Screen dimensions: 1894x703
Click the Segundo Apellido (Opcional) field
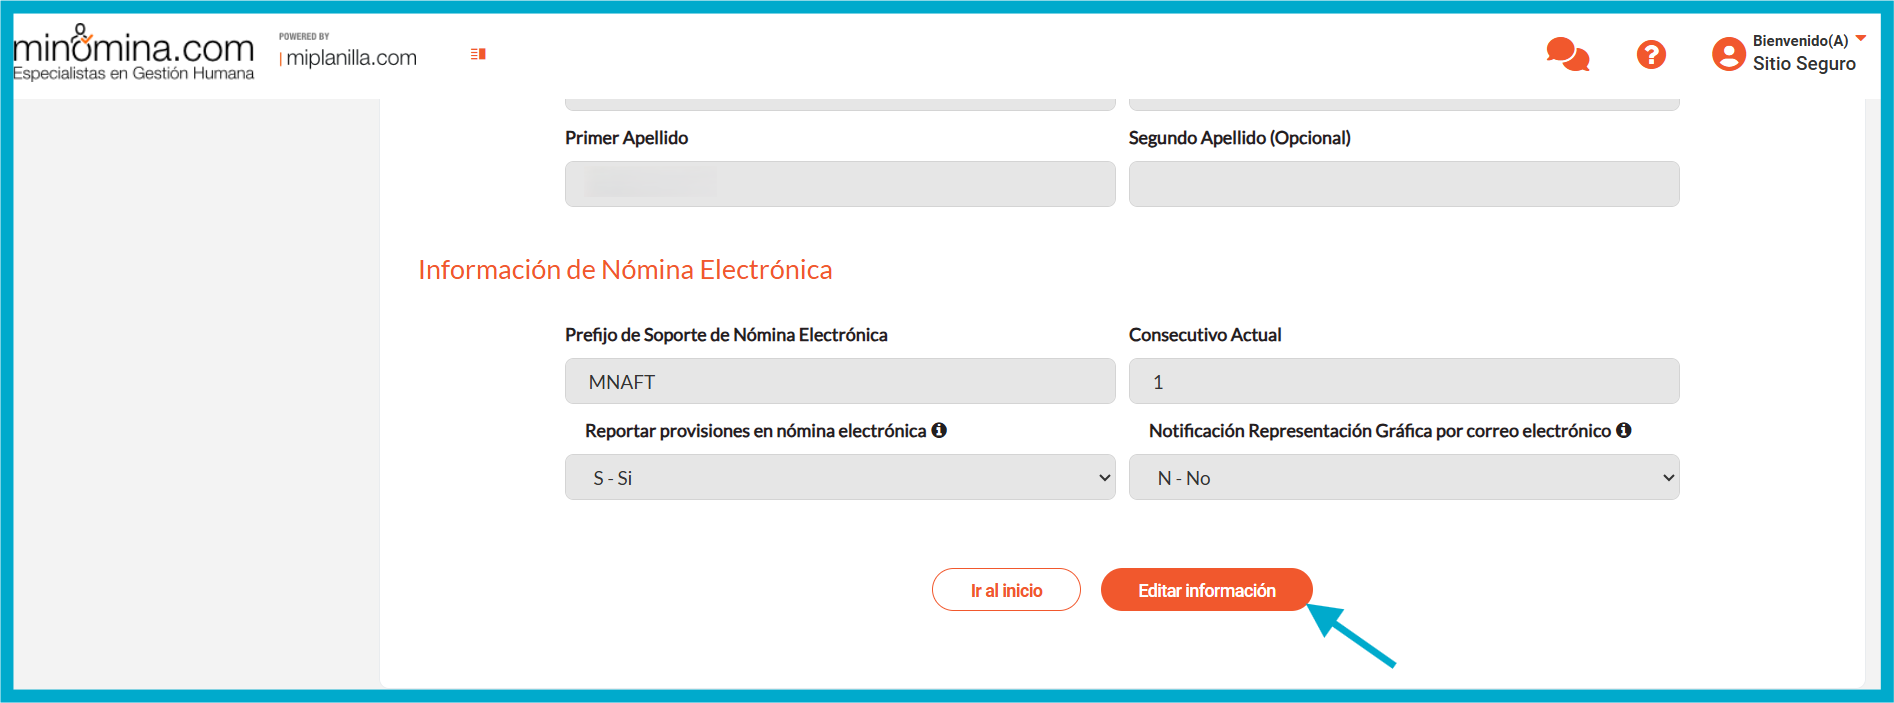point(1404,184)
